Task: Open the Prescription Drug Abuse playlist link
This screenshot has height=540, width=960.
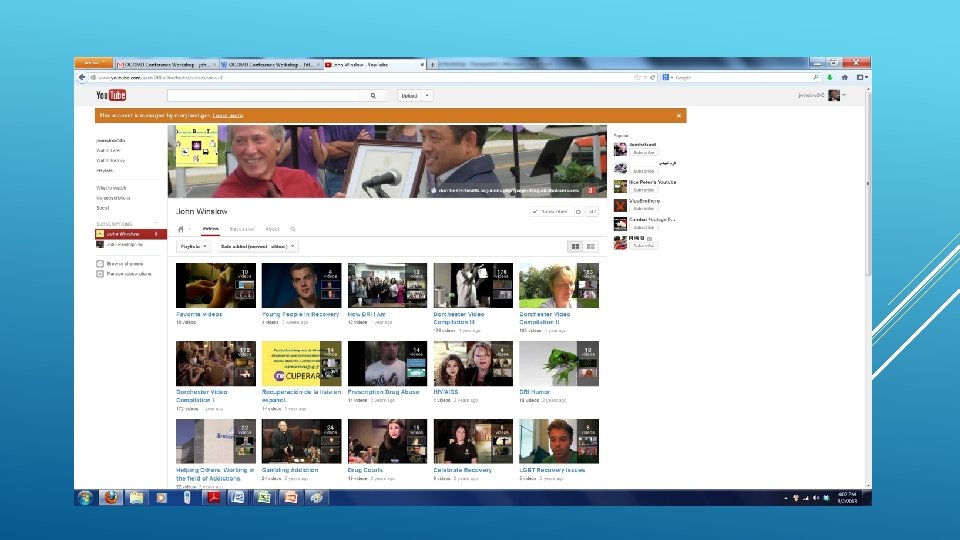Action: [x=383, y=392]
